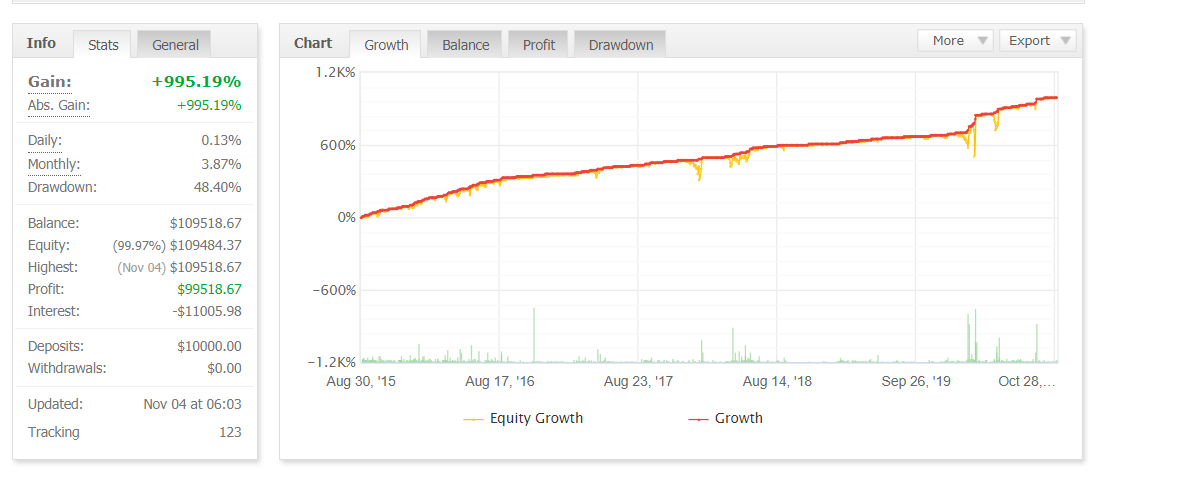Switch chart to Balance view
Viewport: 1187px width, 494px height.
tap(465, 45)
